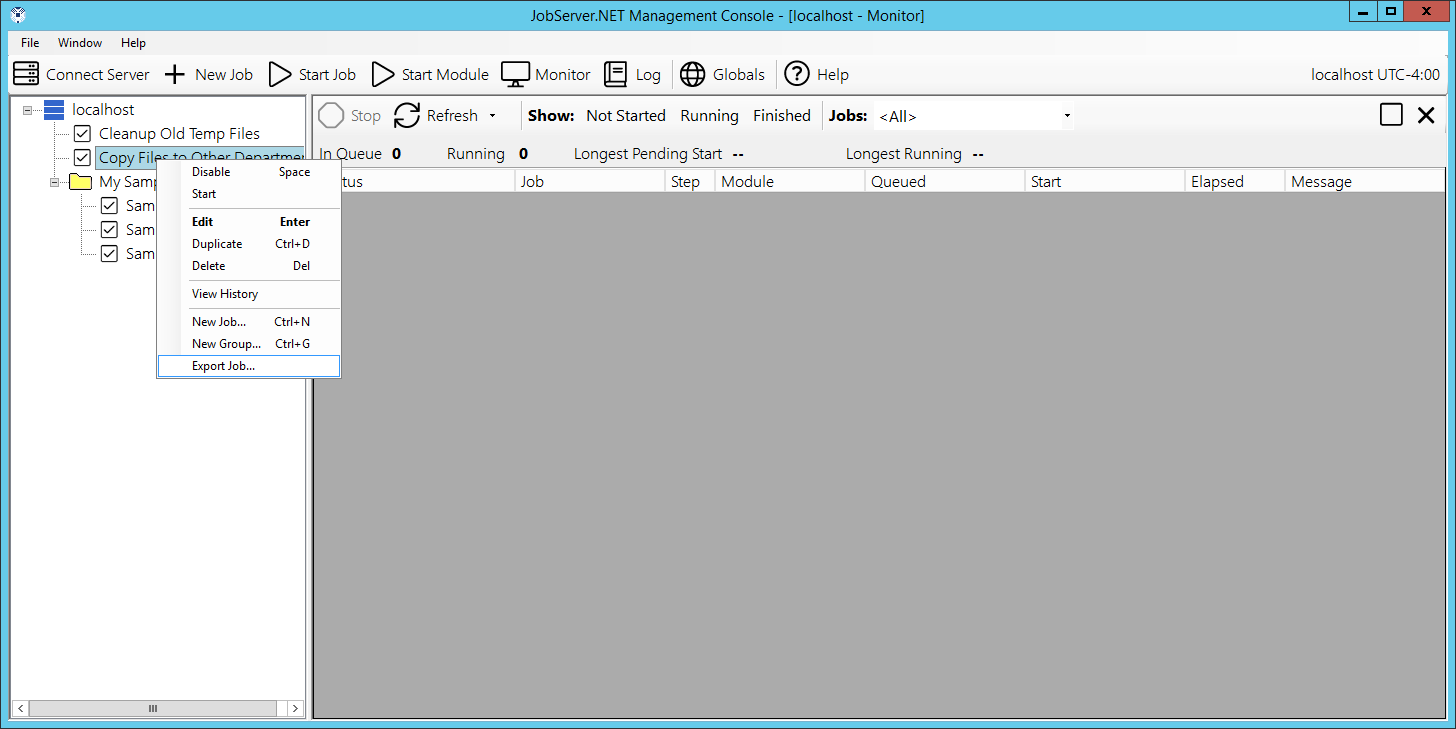The image size is (1456, 729).
Task: Click the Refresh arrows icon
Action: pyautogui.click(x=407, y=116)
